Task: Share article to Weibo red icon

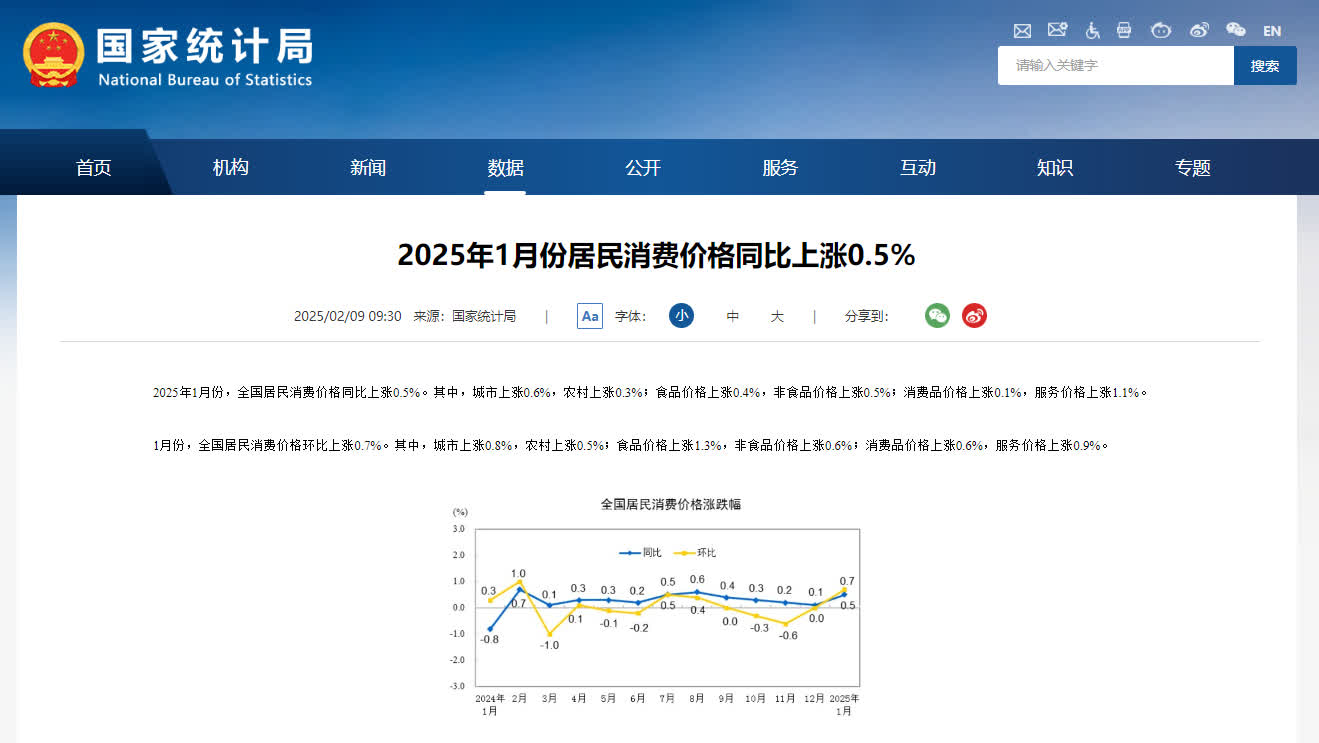Action: [x=974, y=316]
